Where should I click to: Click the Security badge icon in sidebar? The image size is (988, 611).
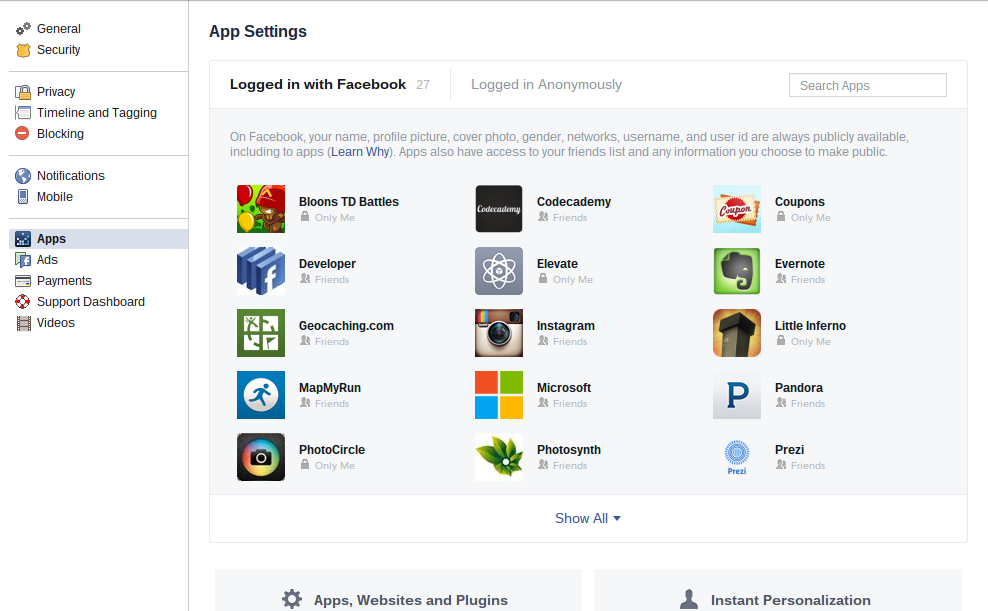[x=23, y=50]
